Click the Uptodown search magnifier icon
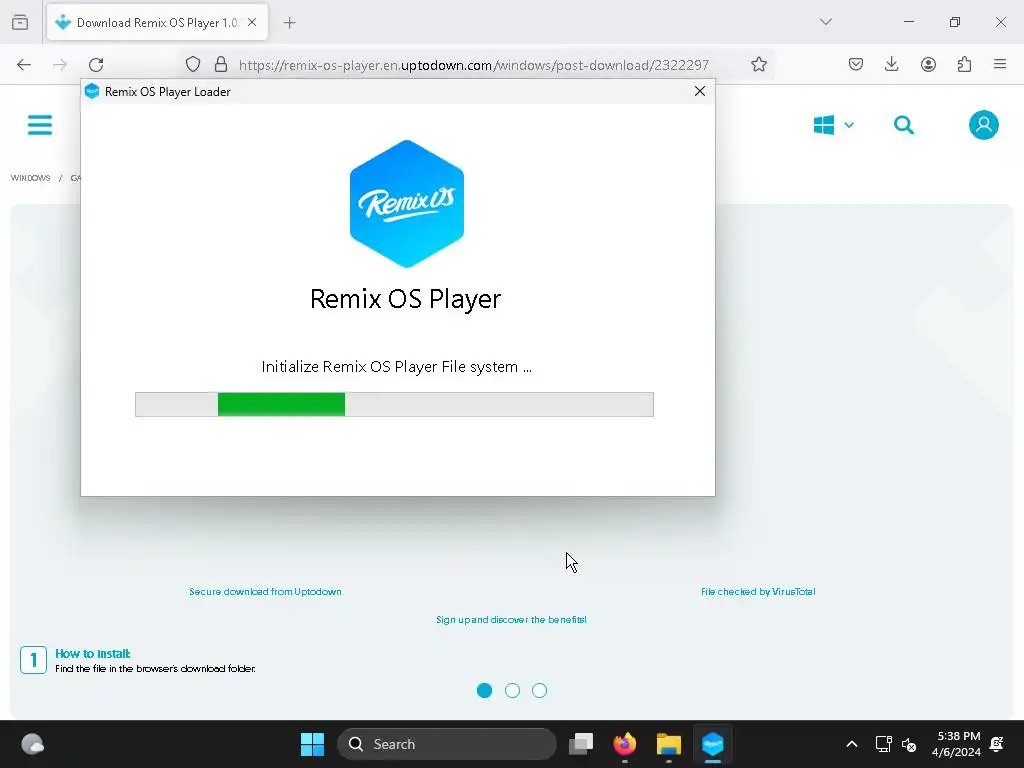The height and width of the screenshot is (768, 1024). pyautogui.click(x=904, y=125)
